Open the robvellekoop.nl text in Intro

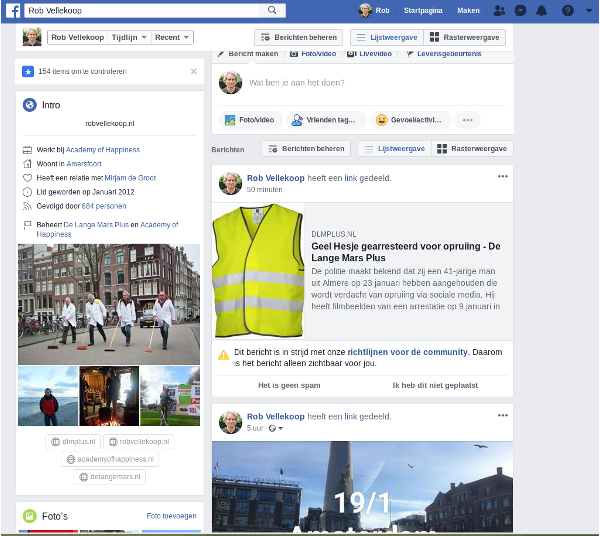110,124
